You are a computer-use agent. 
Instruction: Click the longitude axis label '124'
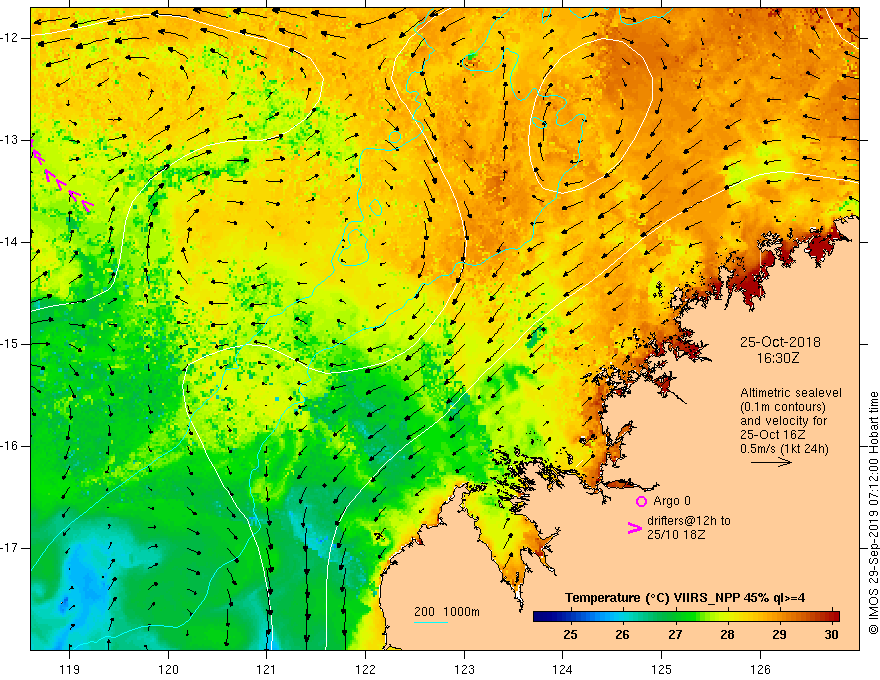[563, 669]
